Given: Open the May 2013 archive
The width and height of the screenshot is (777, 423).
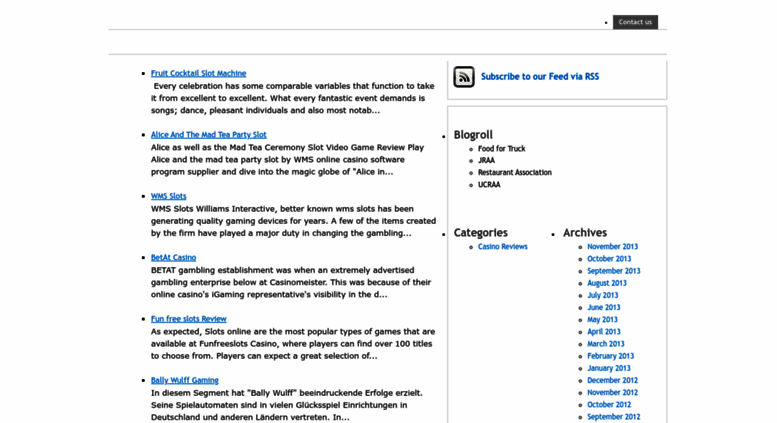Looking at the screenshot, I should (x=602, y=319).
